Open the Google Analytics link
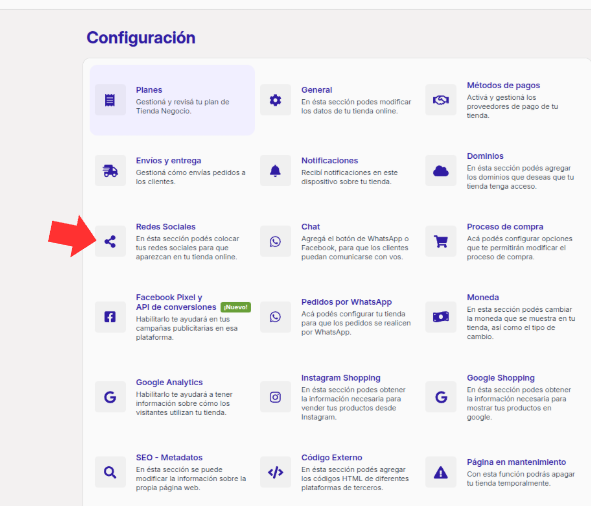 (169, 382)
